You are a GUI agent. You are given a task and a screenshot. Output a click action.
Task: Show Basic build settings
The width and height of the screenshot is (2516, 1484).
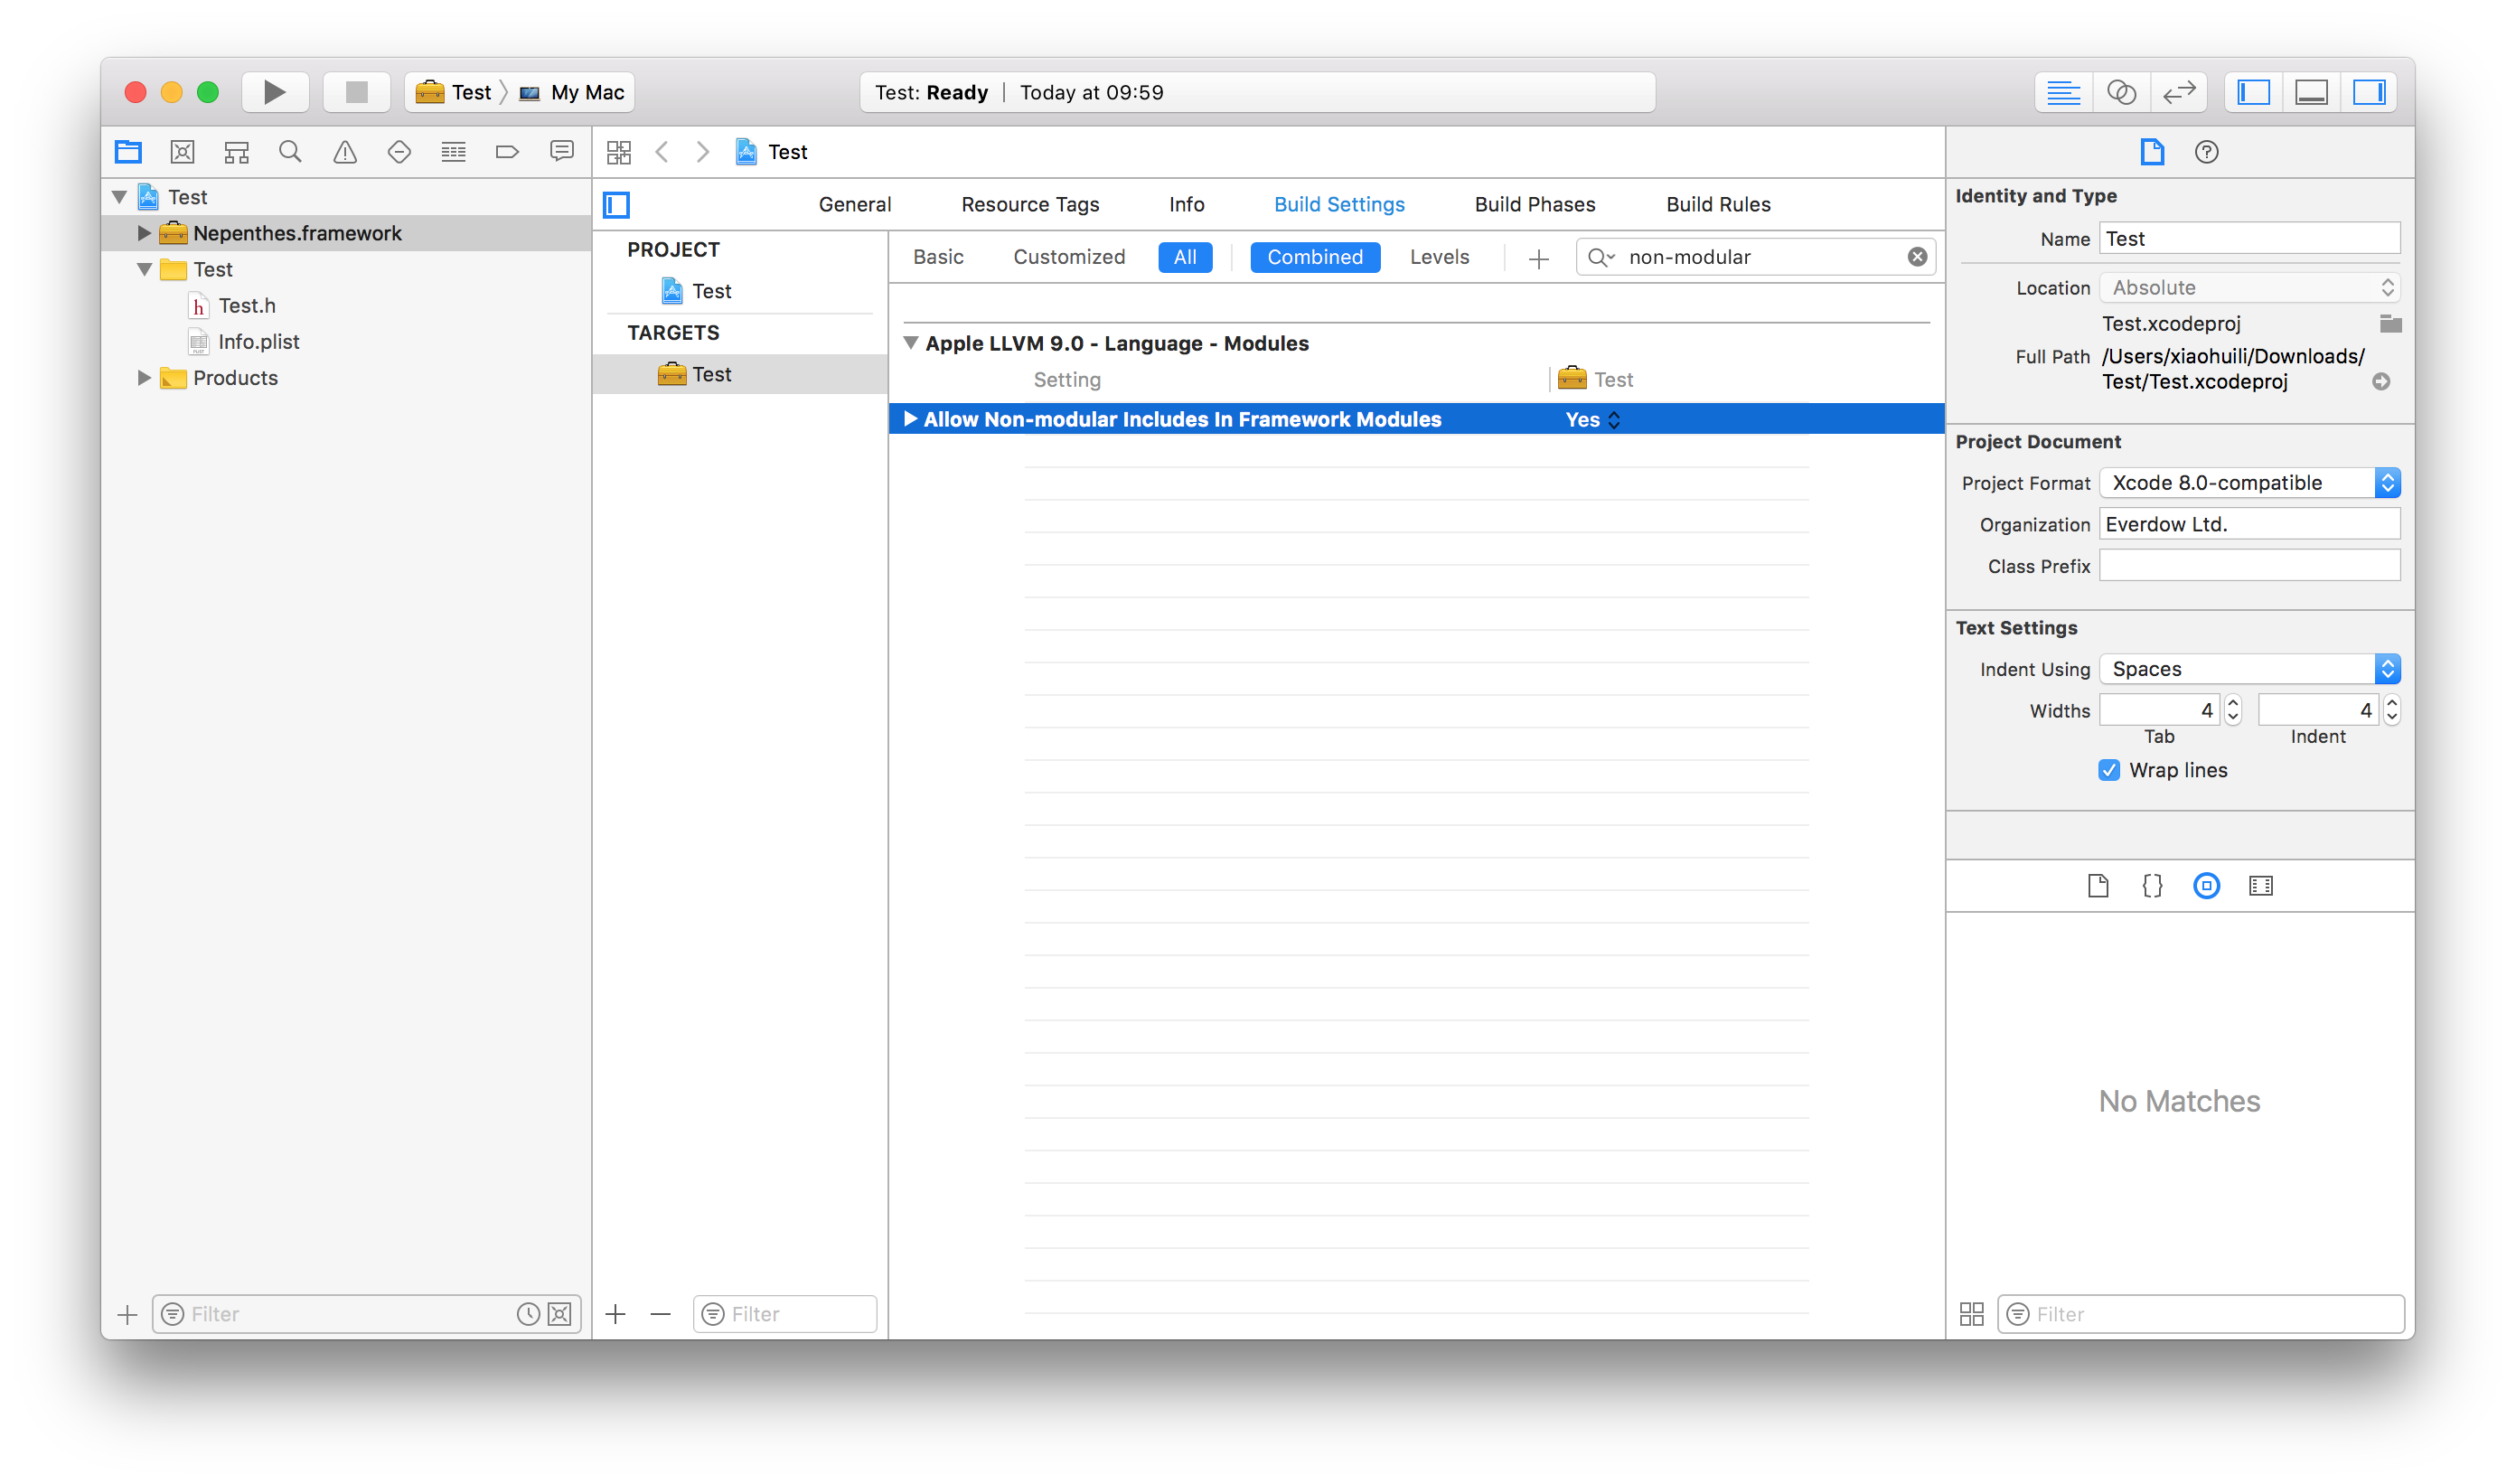[x=938, y=257]
